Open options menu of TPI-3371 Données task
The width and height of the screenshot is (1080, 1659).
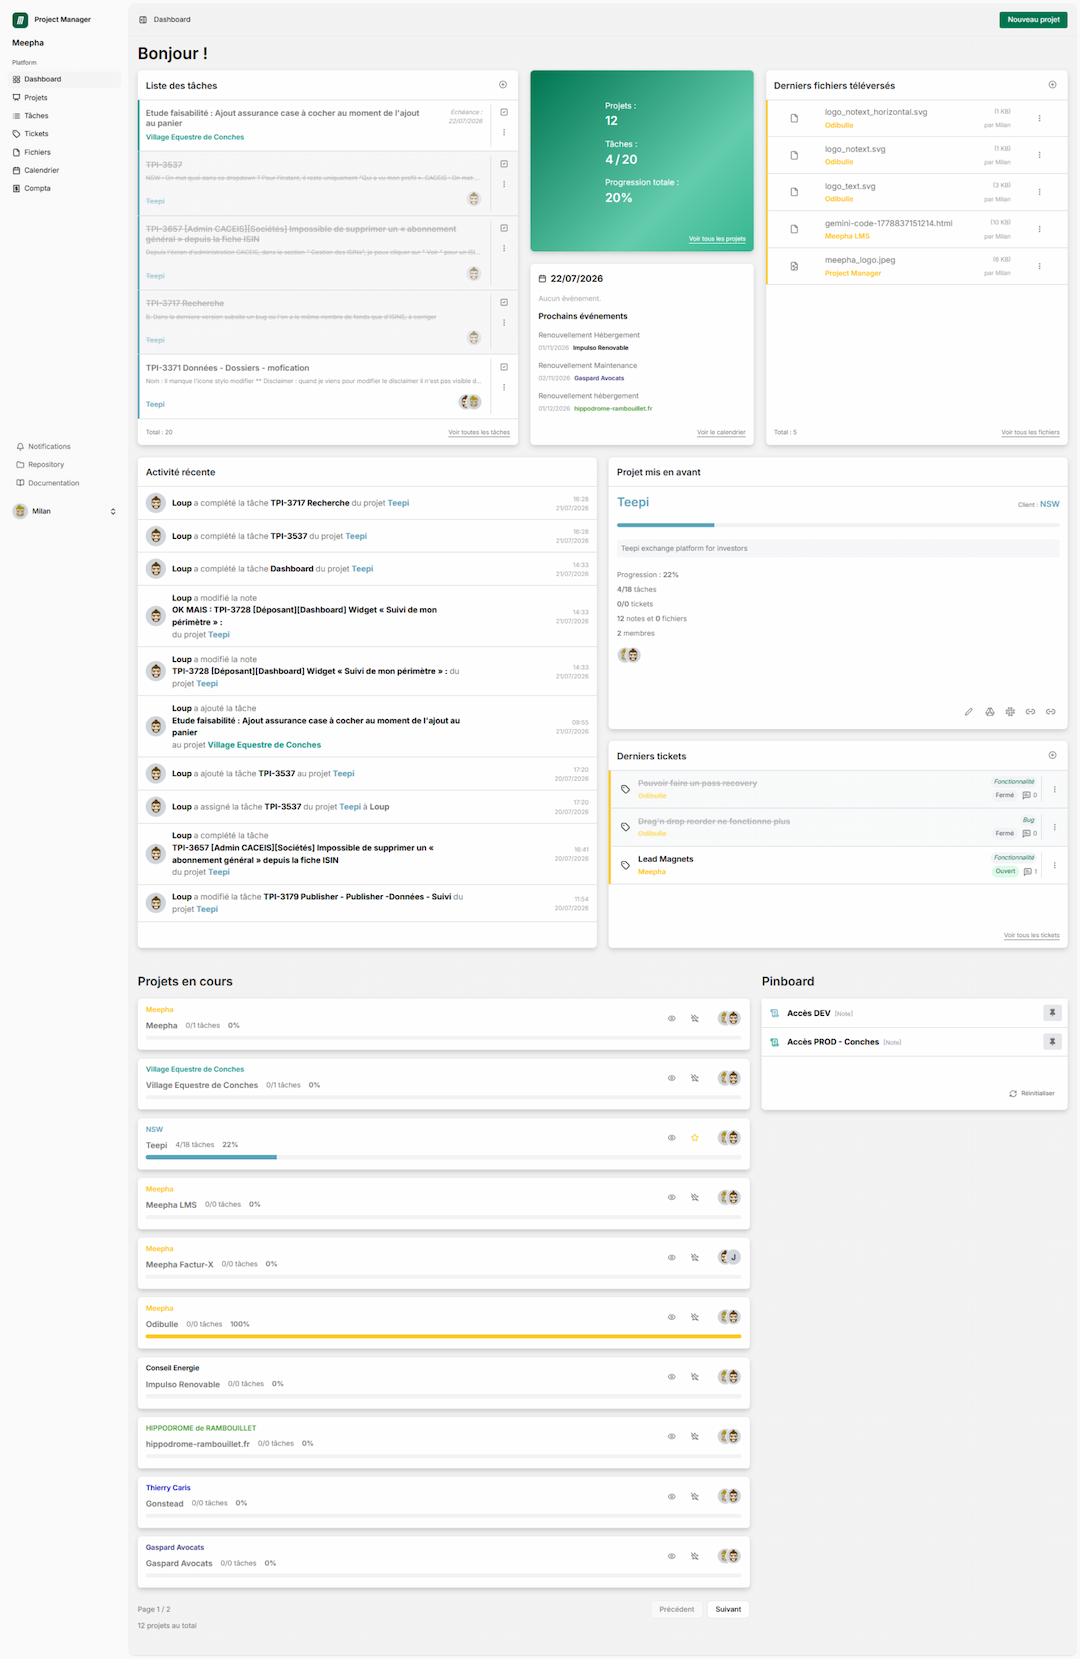(x=504, y=387)
